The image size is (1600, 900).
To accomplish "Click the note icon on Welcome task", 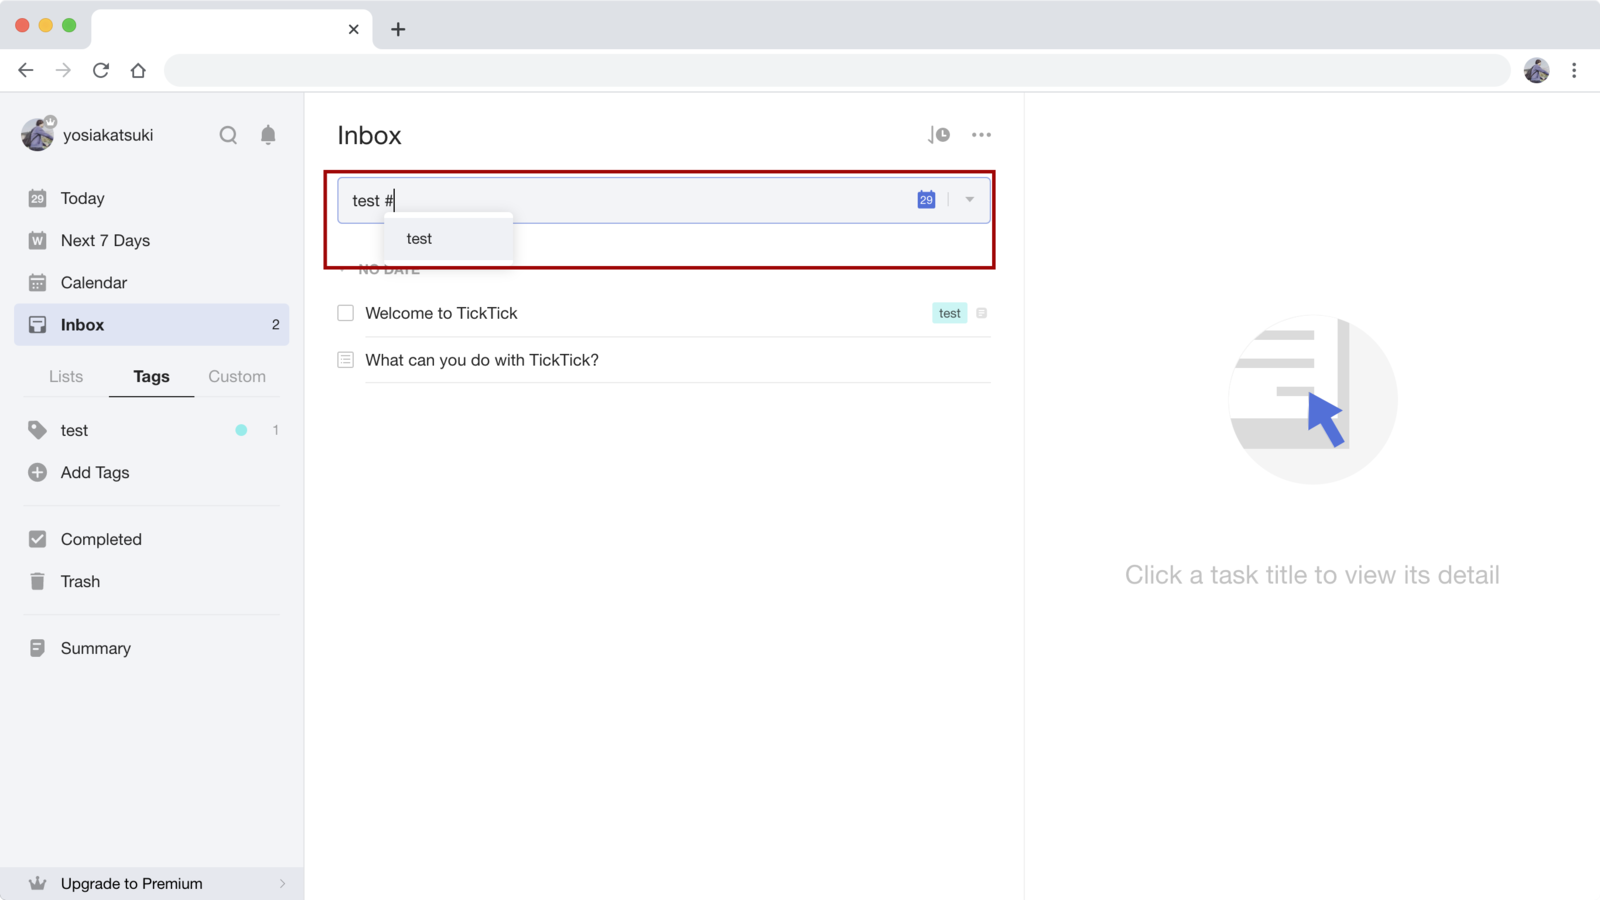I will click(982, 313).
